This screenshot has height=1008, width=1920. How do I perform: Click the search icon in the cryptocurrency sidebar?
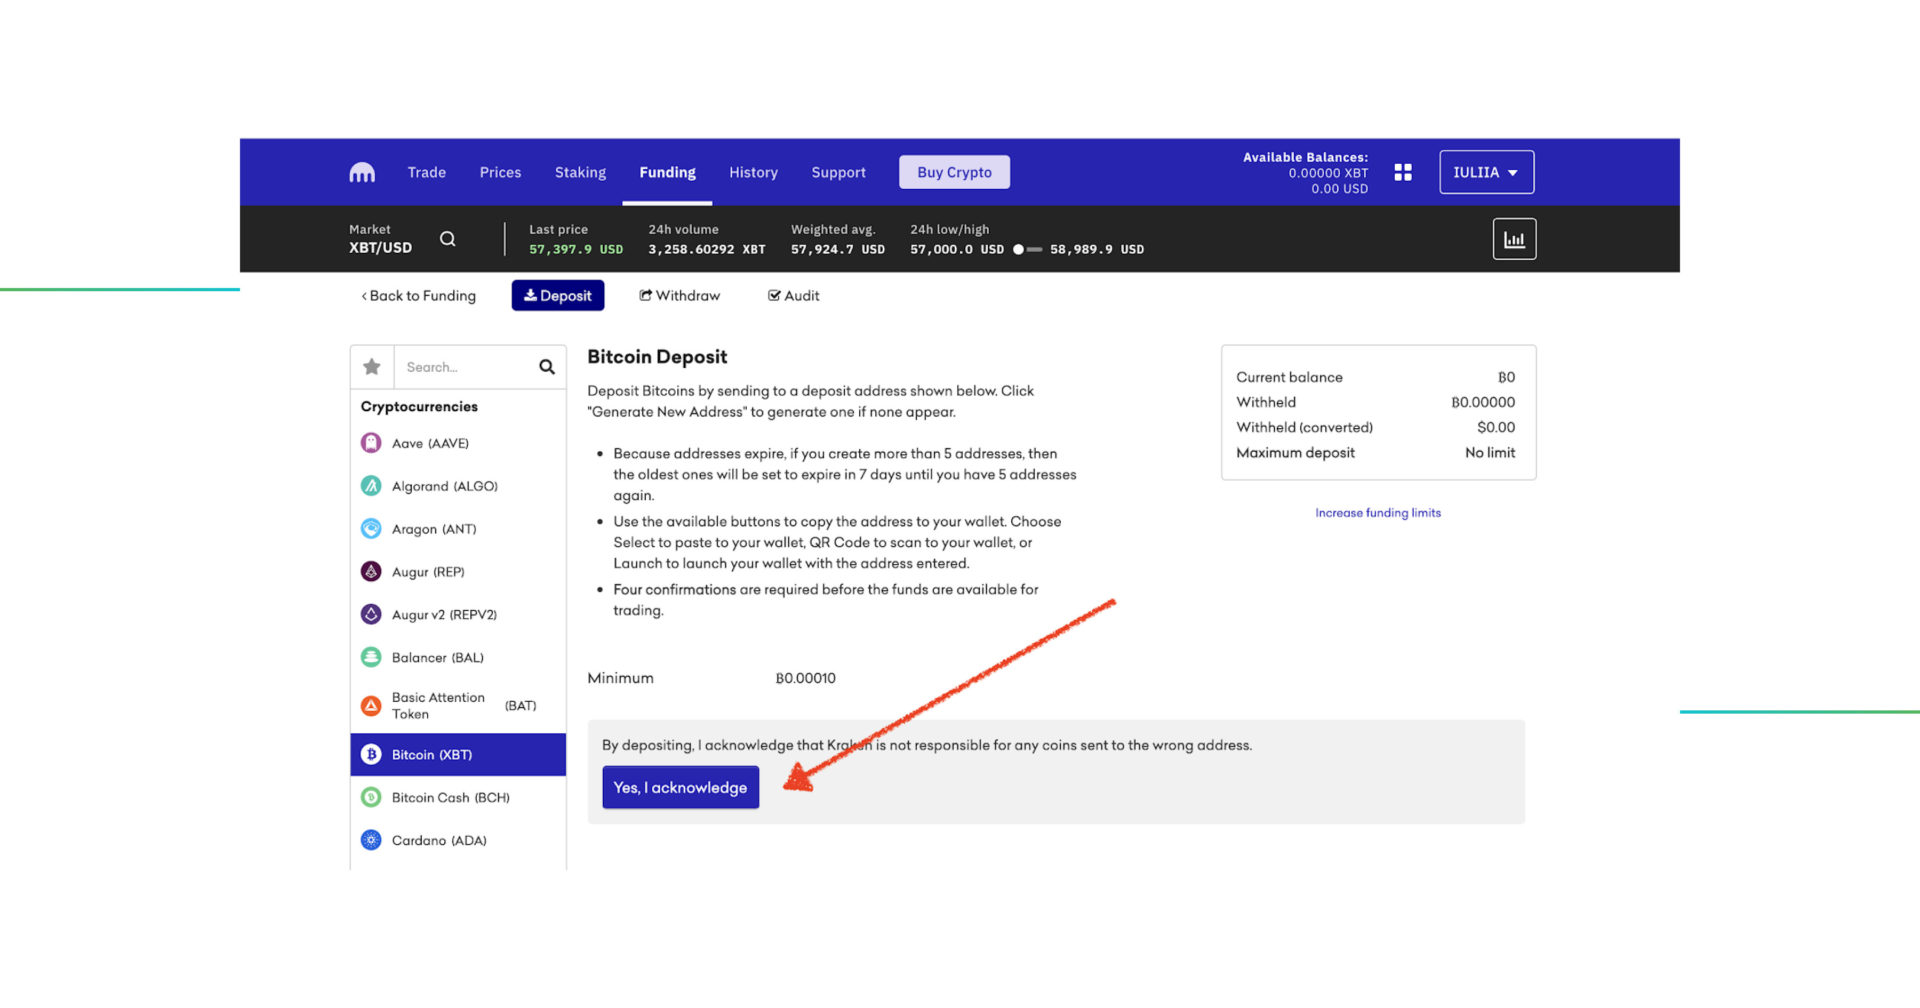(x=545, y=366)
